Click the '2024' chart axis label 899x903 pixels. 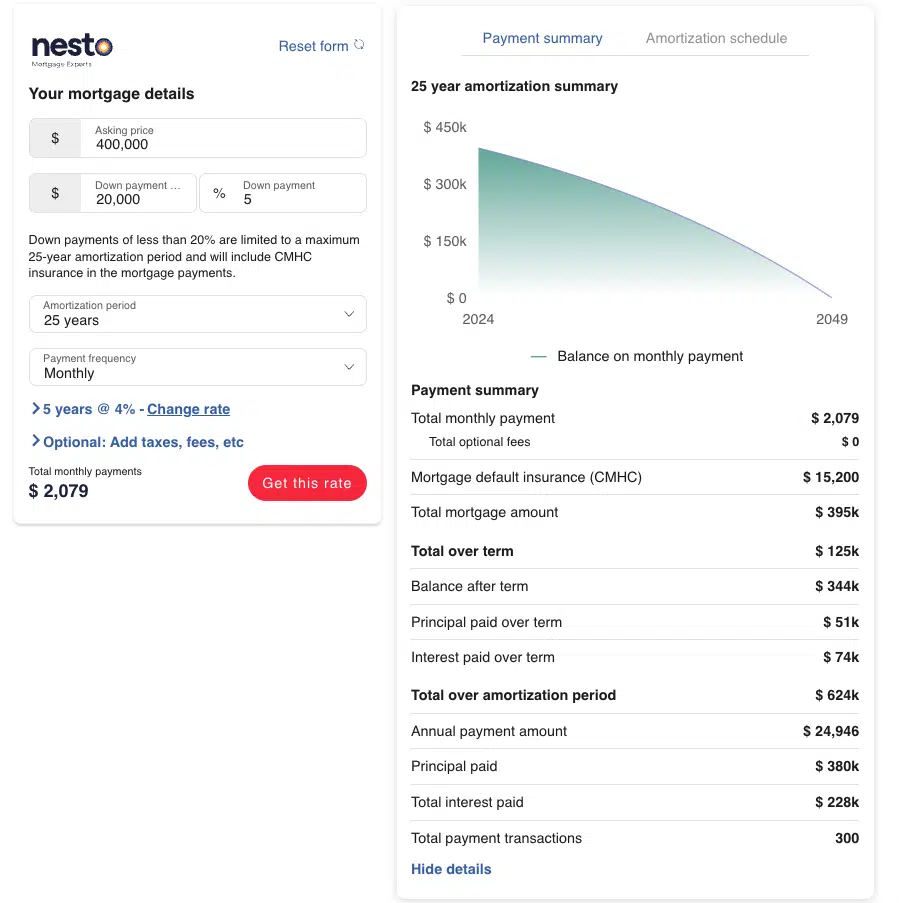478,319
